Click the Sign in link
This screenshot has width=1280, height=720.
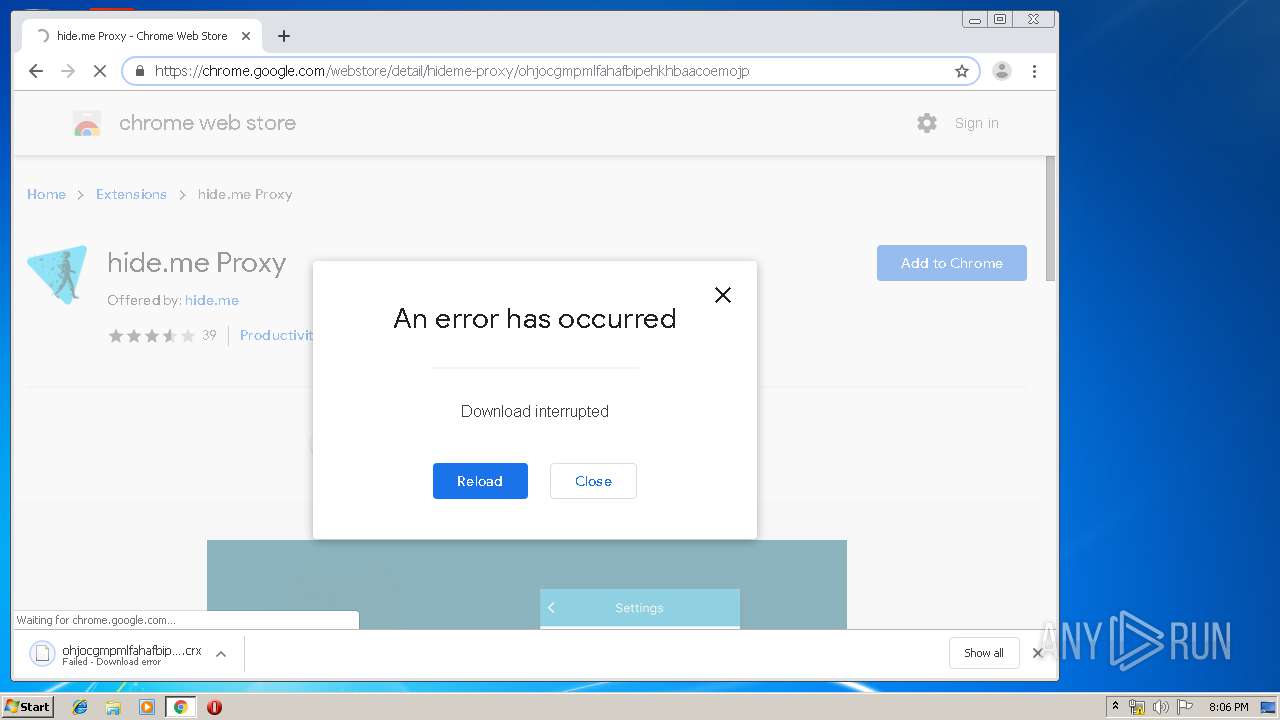coord(976,123)
